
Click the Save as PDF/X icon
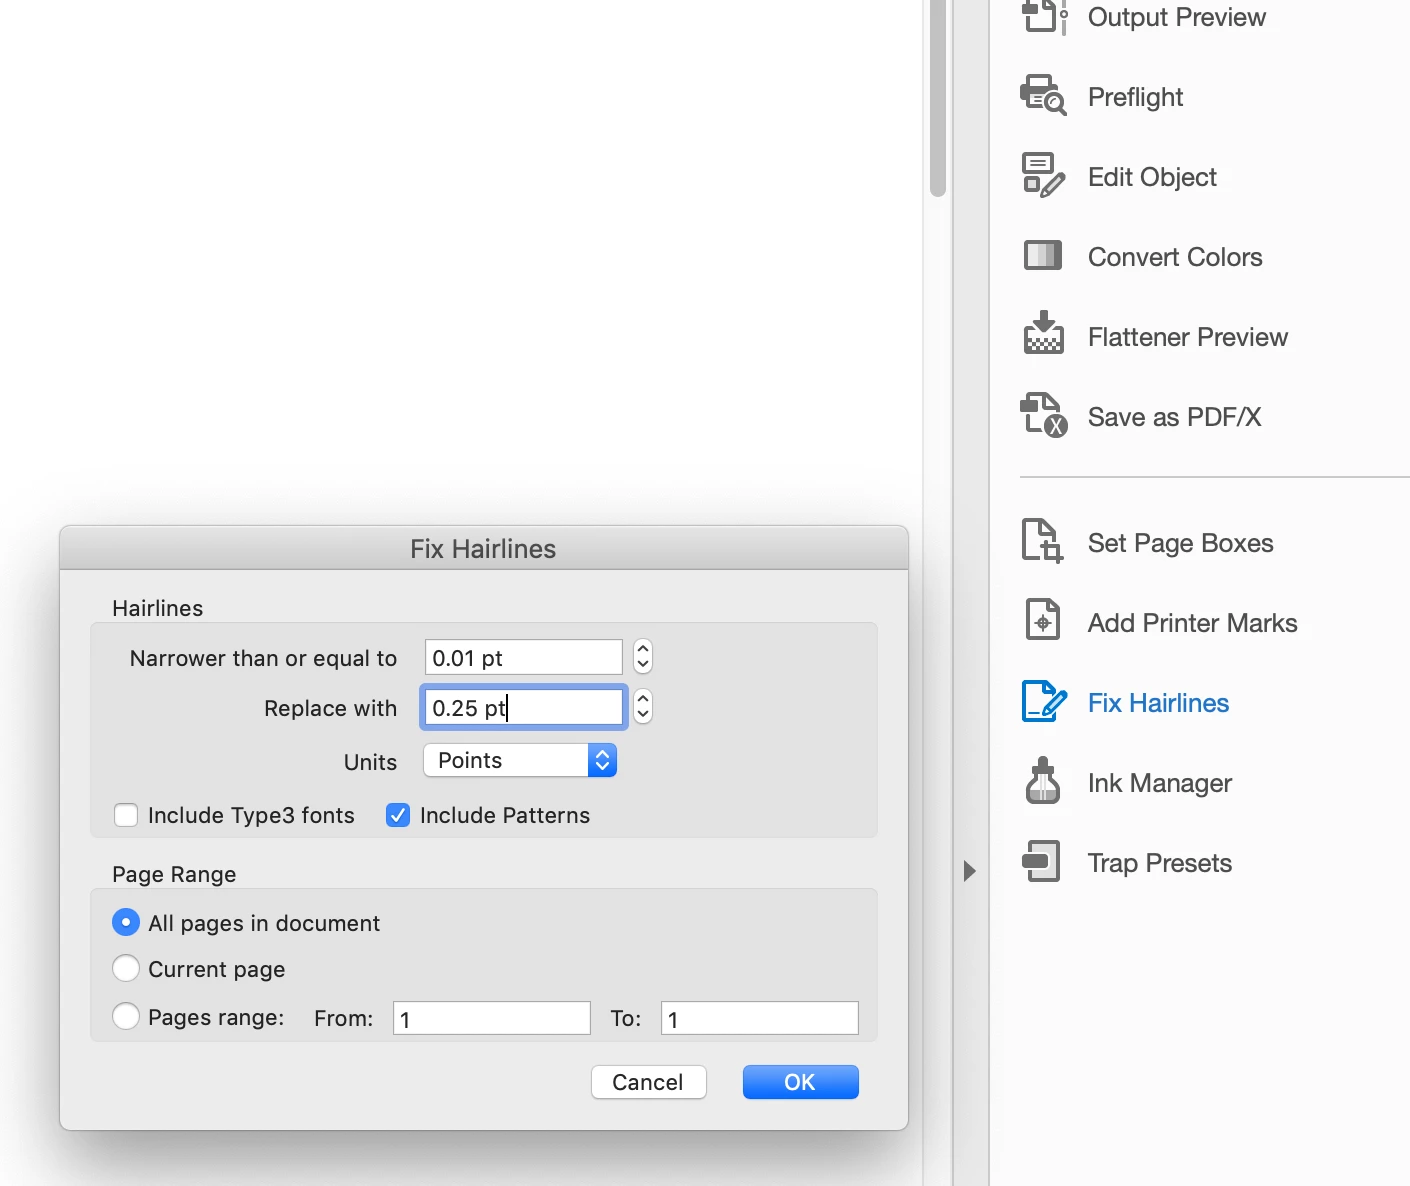(1043, 415)
